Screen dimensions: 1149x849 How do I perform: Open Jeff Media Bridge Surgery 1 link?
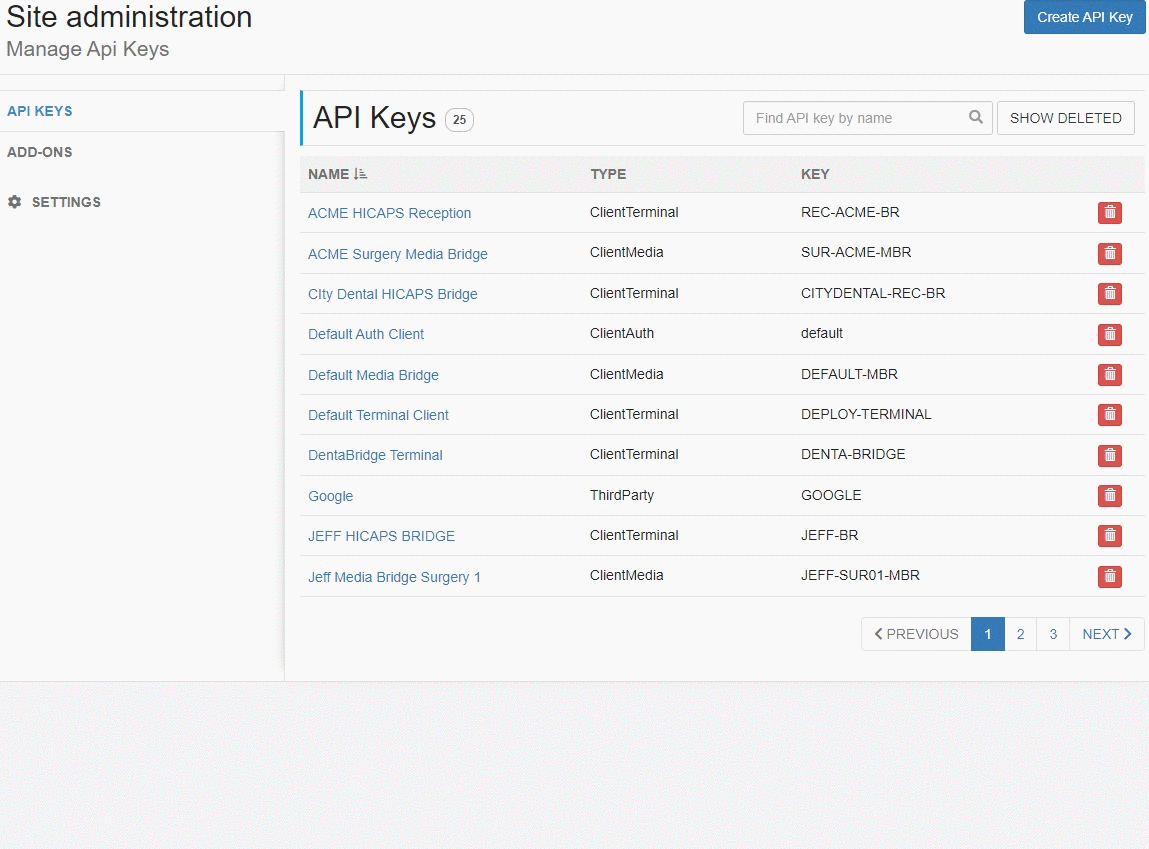coord(394,577)
